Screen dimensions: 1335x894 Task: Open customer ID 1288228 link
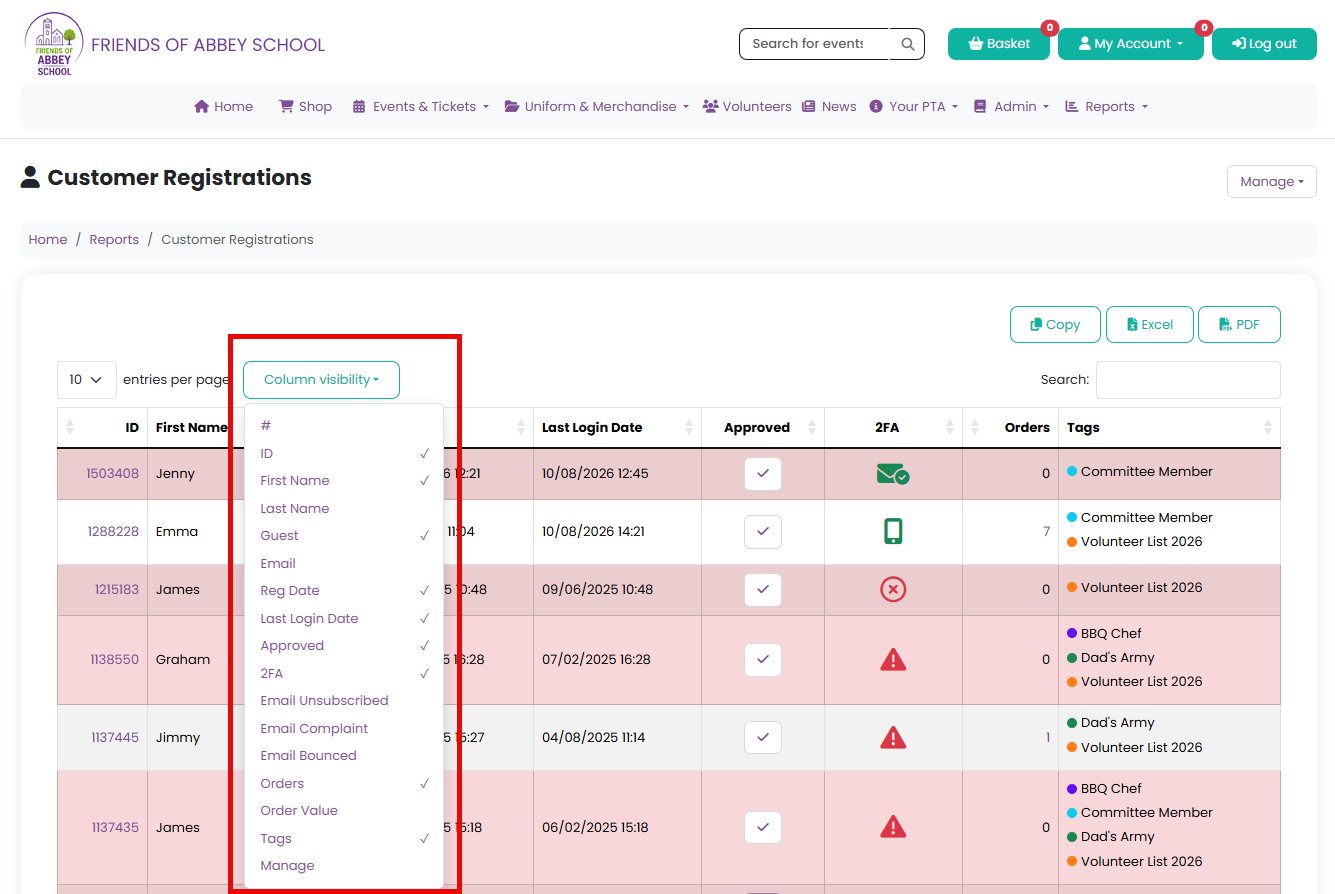[113, 532]
